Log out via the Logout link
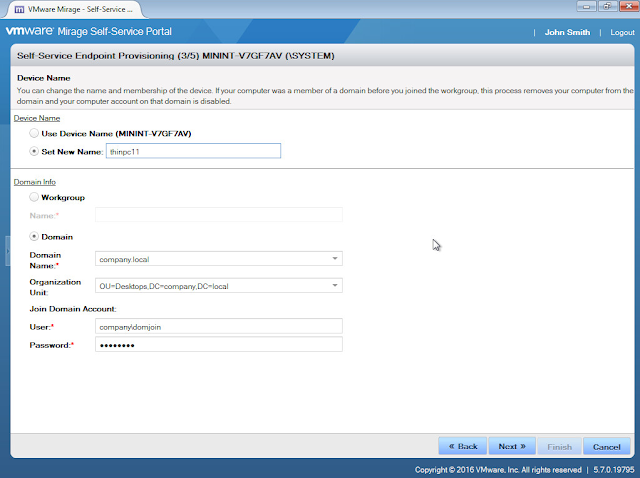Screen dimensions: 640x478 [622, 32]
